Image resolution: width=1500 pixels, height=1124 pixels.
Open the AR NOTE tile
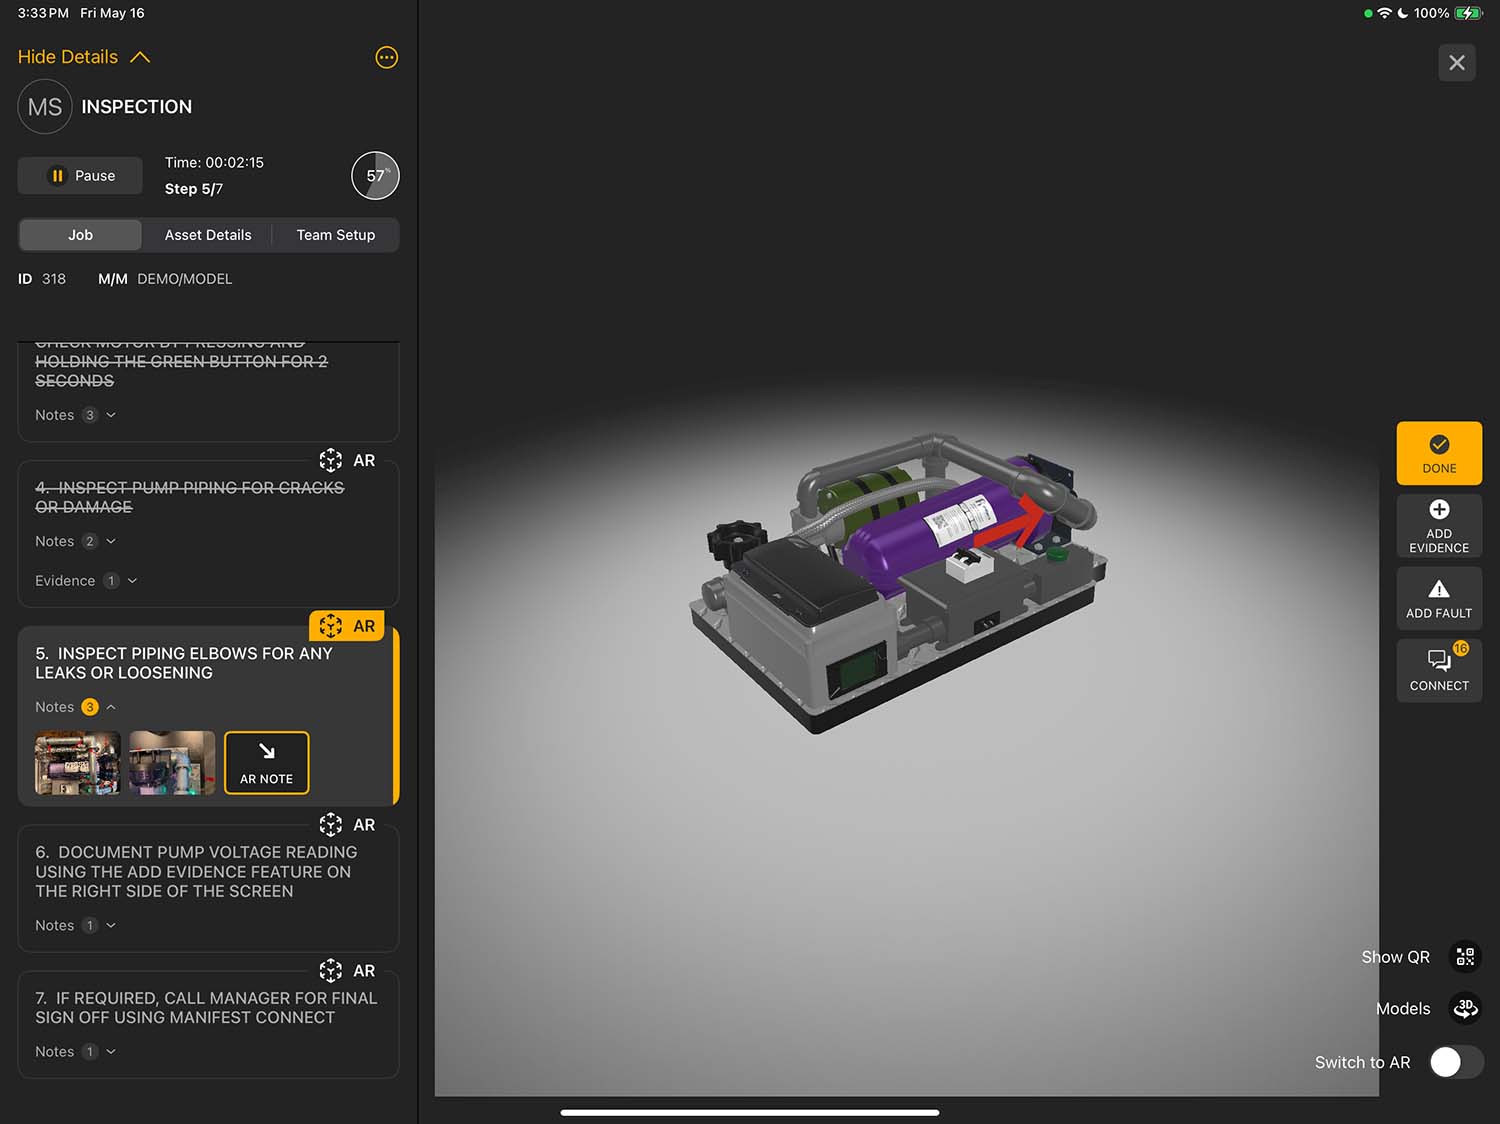[267, 763]
